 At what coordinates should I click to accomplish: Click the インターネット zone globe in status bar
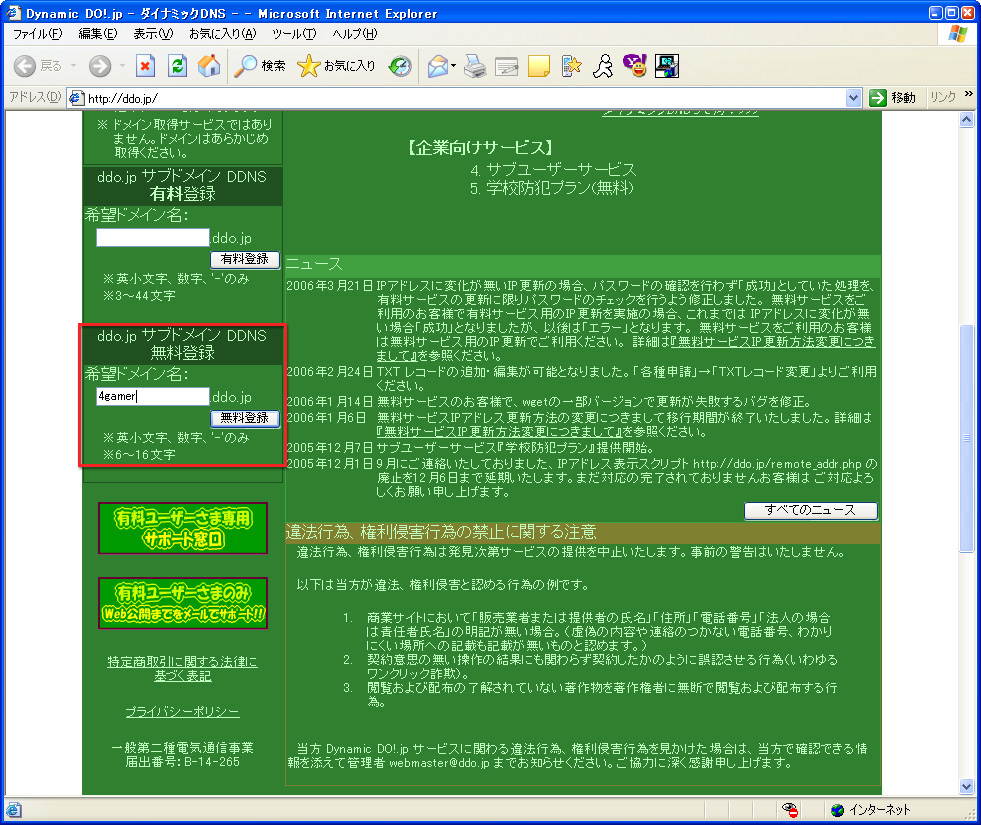coord(838,810)
